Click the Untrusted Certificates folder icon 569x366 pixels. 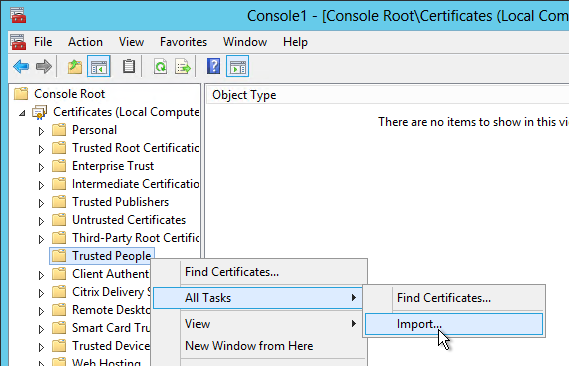point(59,220)
